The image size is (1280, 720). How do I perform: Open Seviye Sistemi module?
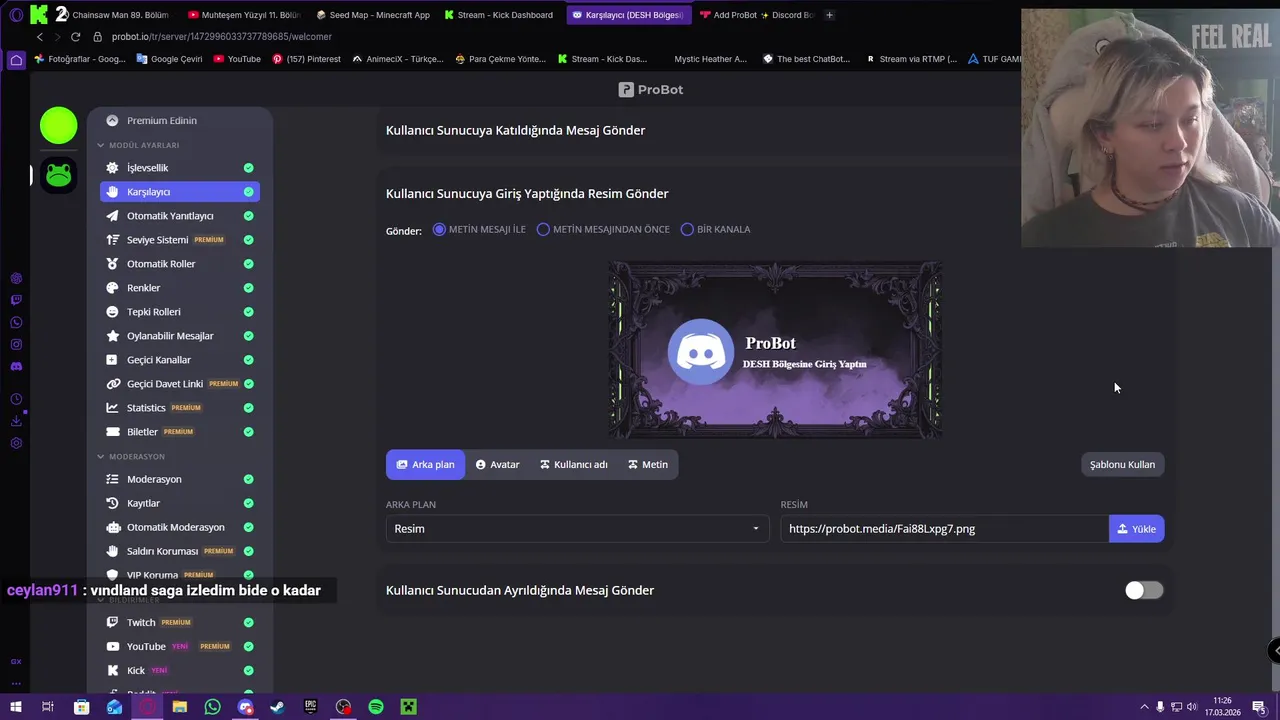[x=179, y=240]
